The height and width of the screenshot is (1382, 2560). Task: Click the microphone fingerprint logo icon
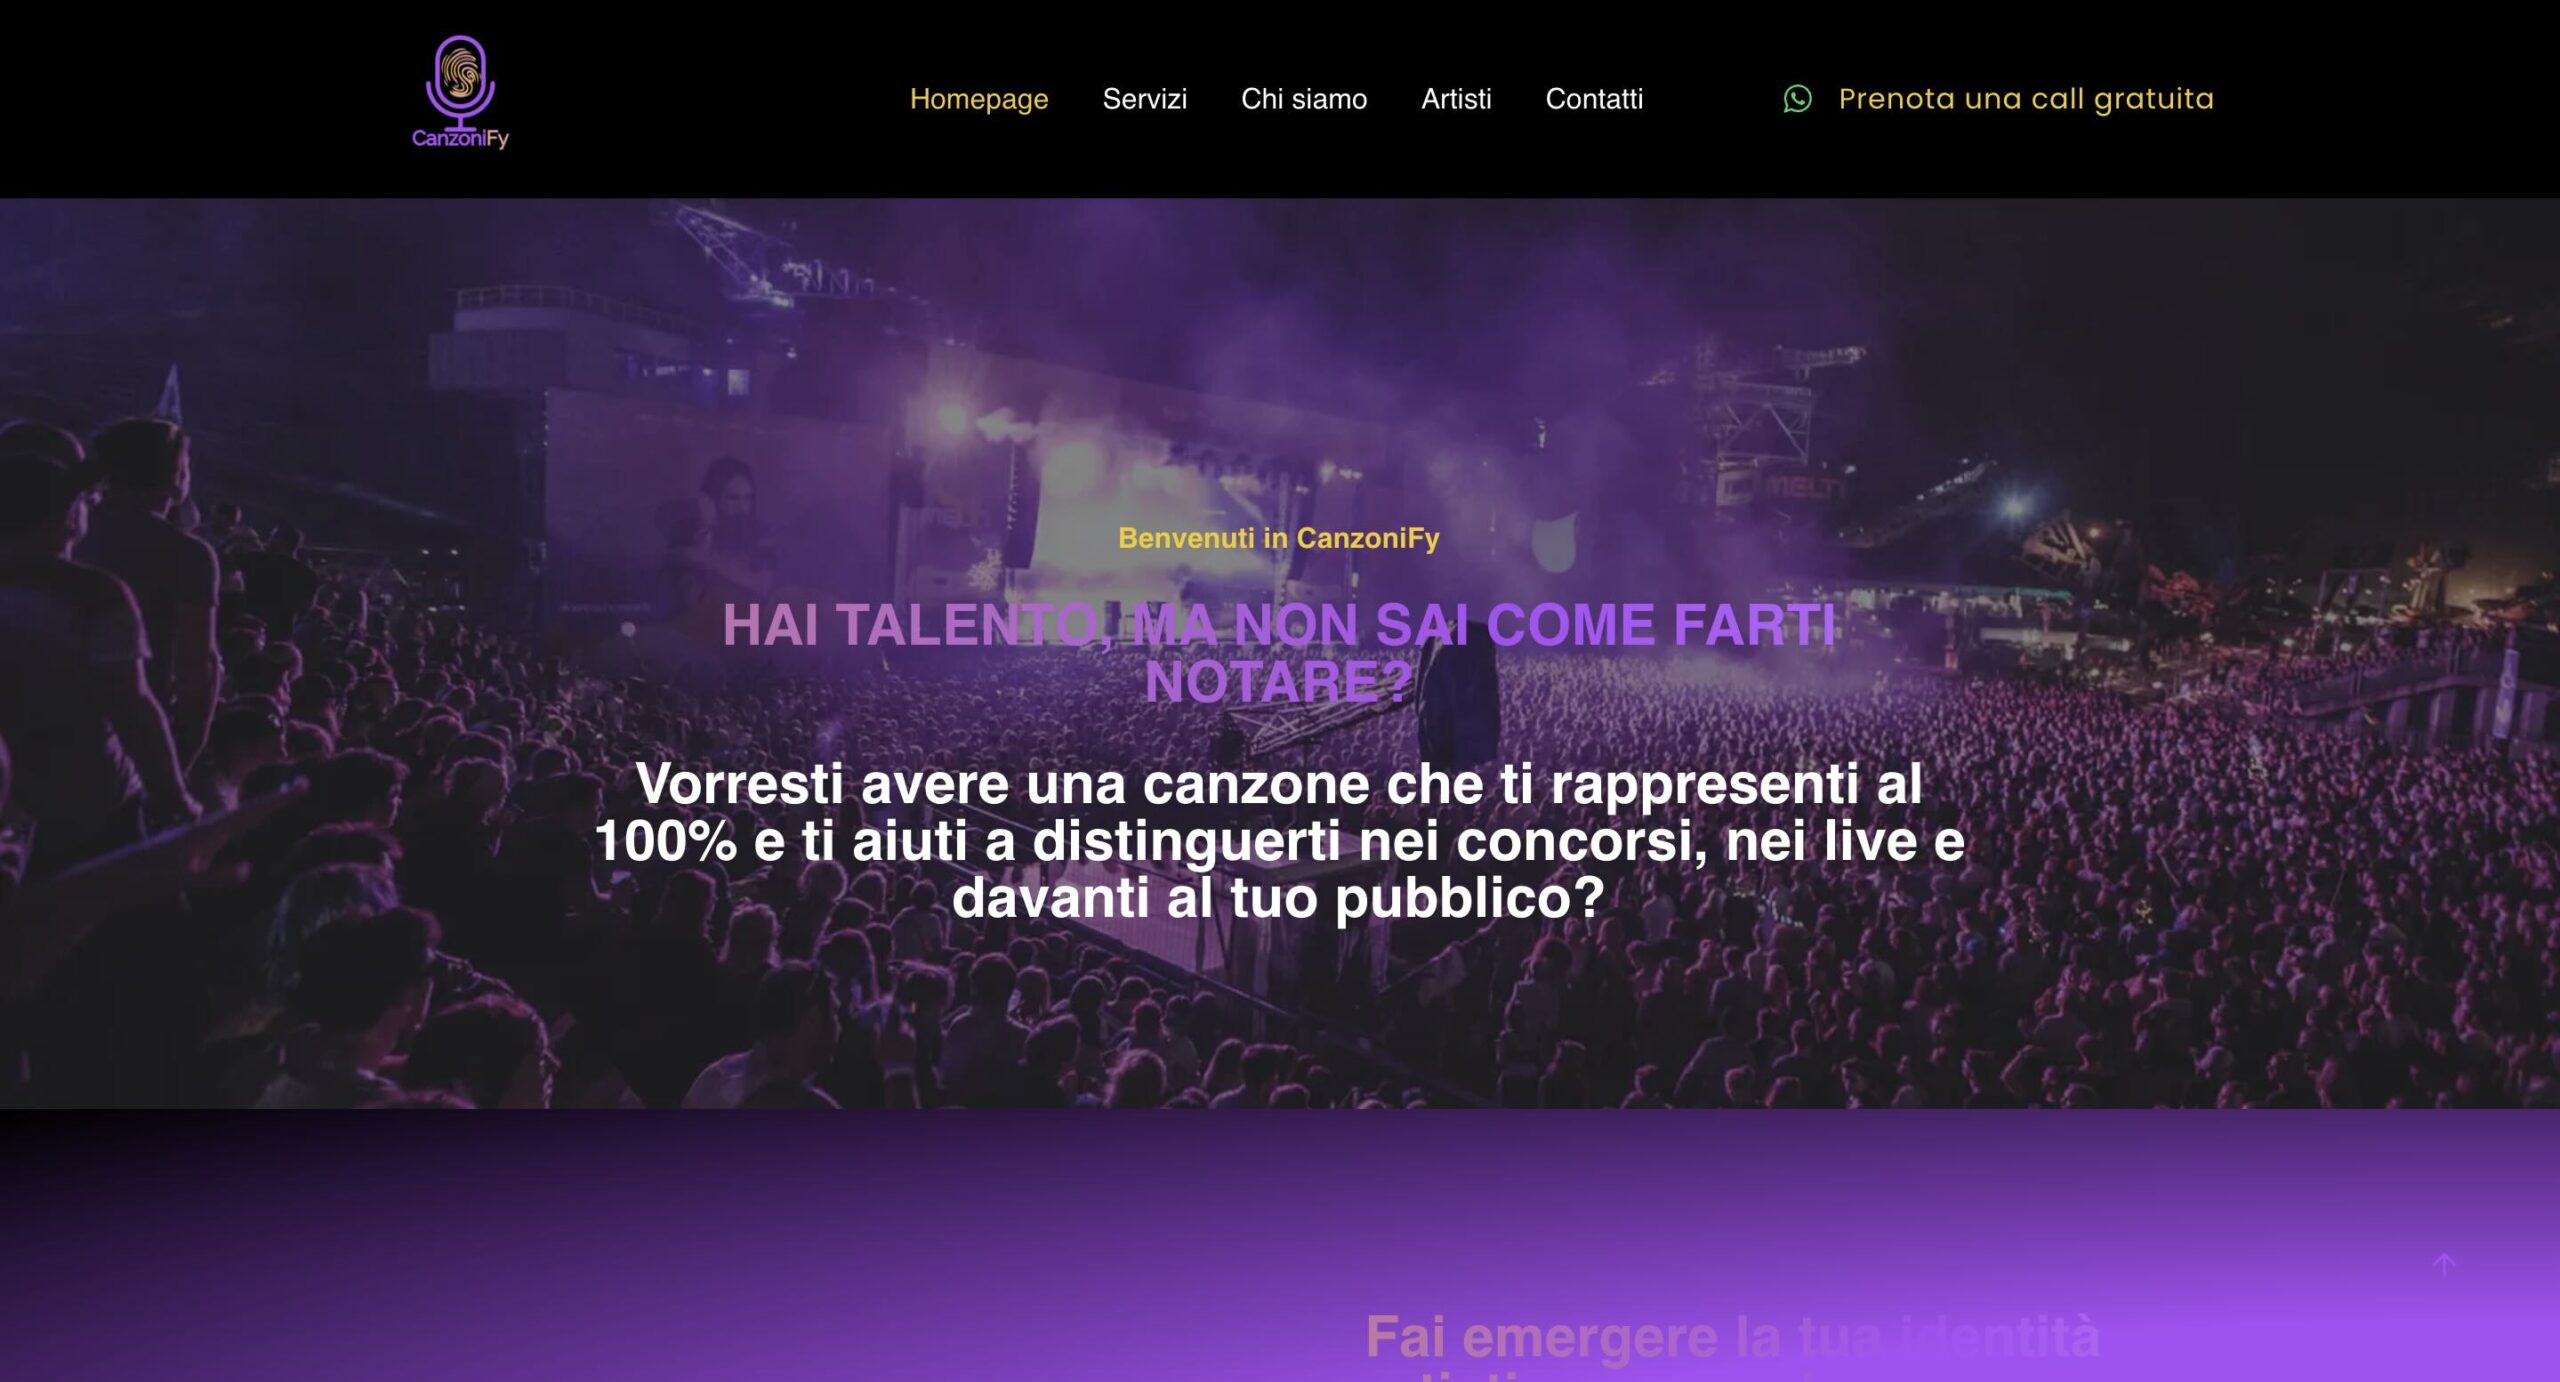[460, 80]
